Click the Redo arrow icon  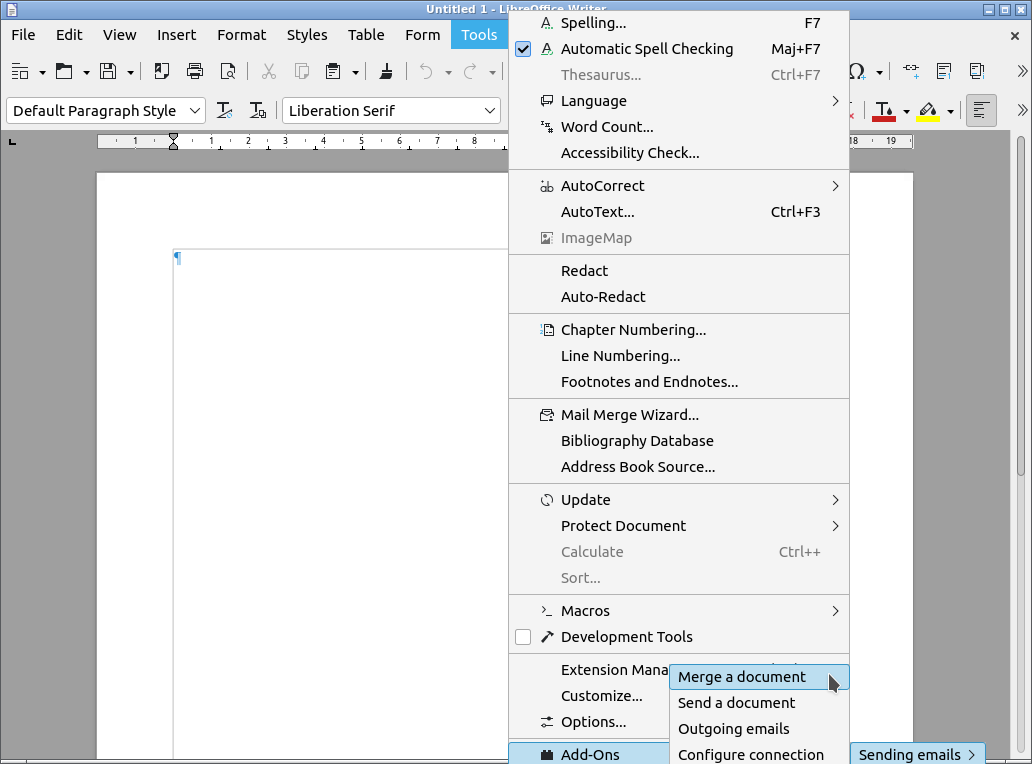[470, 71]
